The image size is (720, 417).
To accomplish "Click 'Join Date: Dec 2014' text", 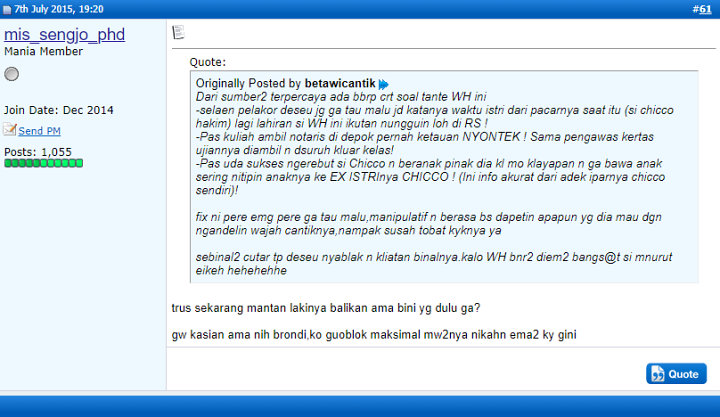I will point(59,110).
